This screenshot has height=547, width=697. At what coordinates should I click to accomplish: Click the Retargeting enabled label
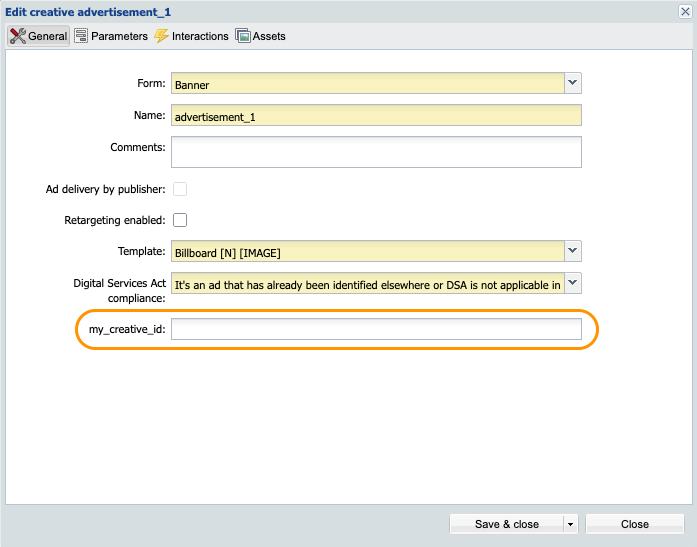tap(115, 220)
